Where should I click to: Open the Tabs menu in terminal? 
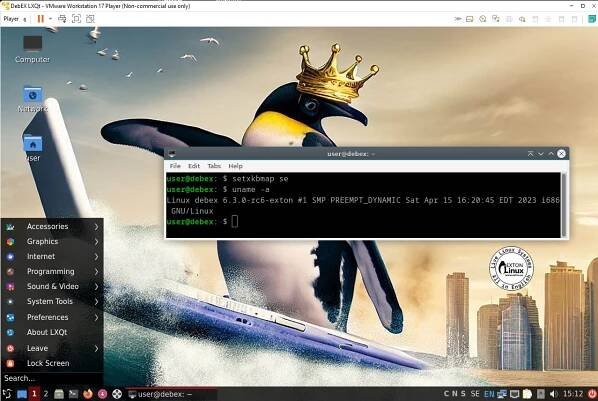(214, 166)
